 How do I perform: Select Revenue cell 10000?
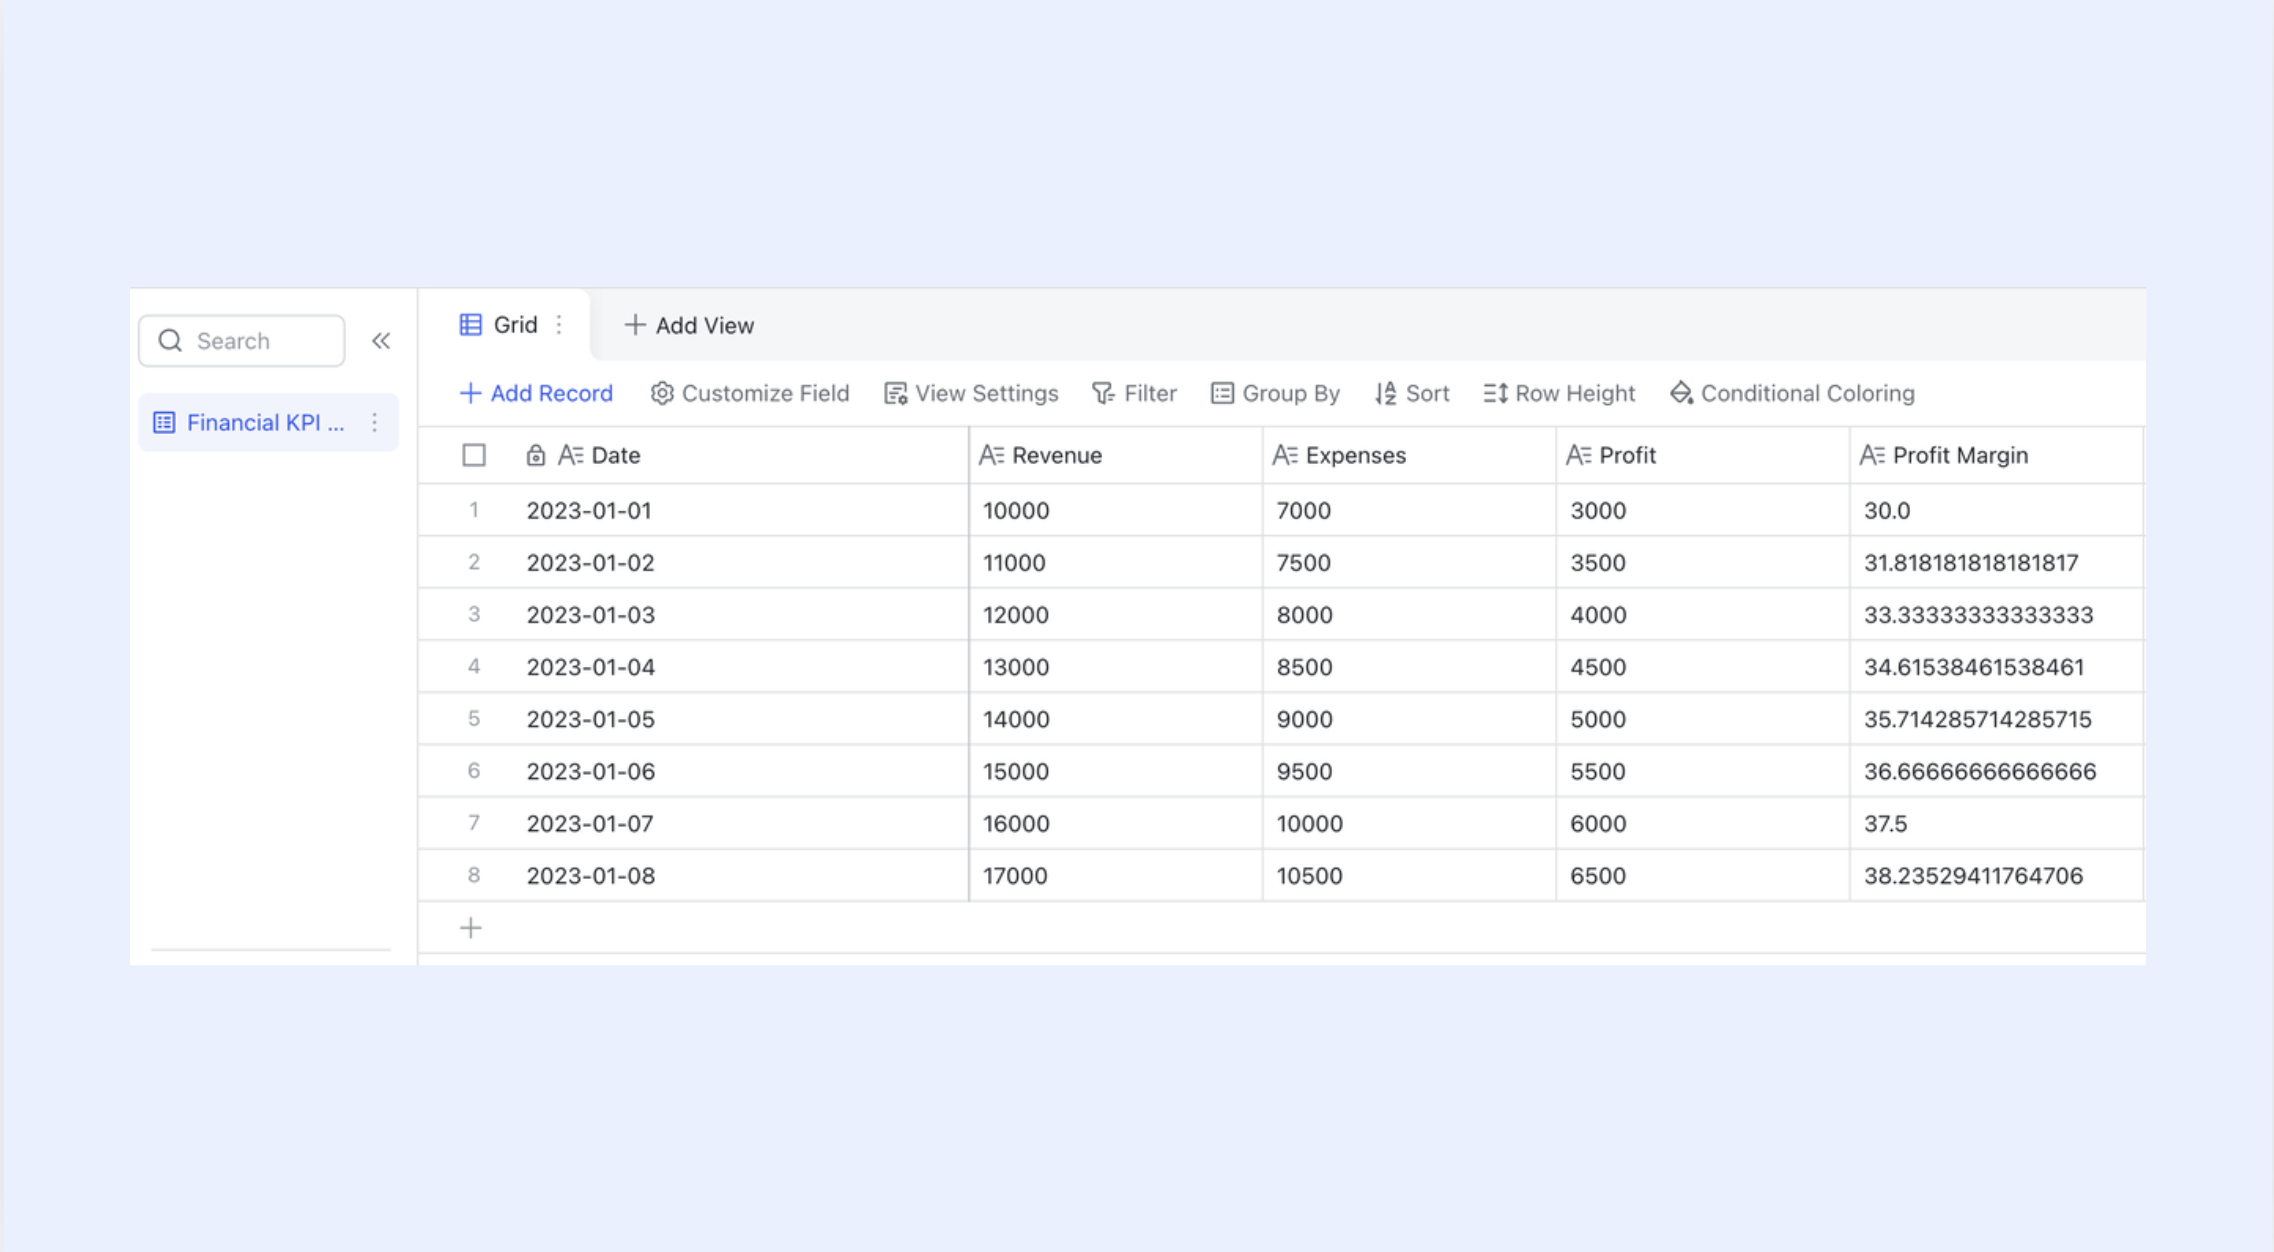pos(1116,510)
